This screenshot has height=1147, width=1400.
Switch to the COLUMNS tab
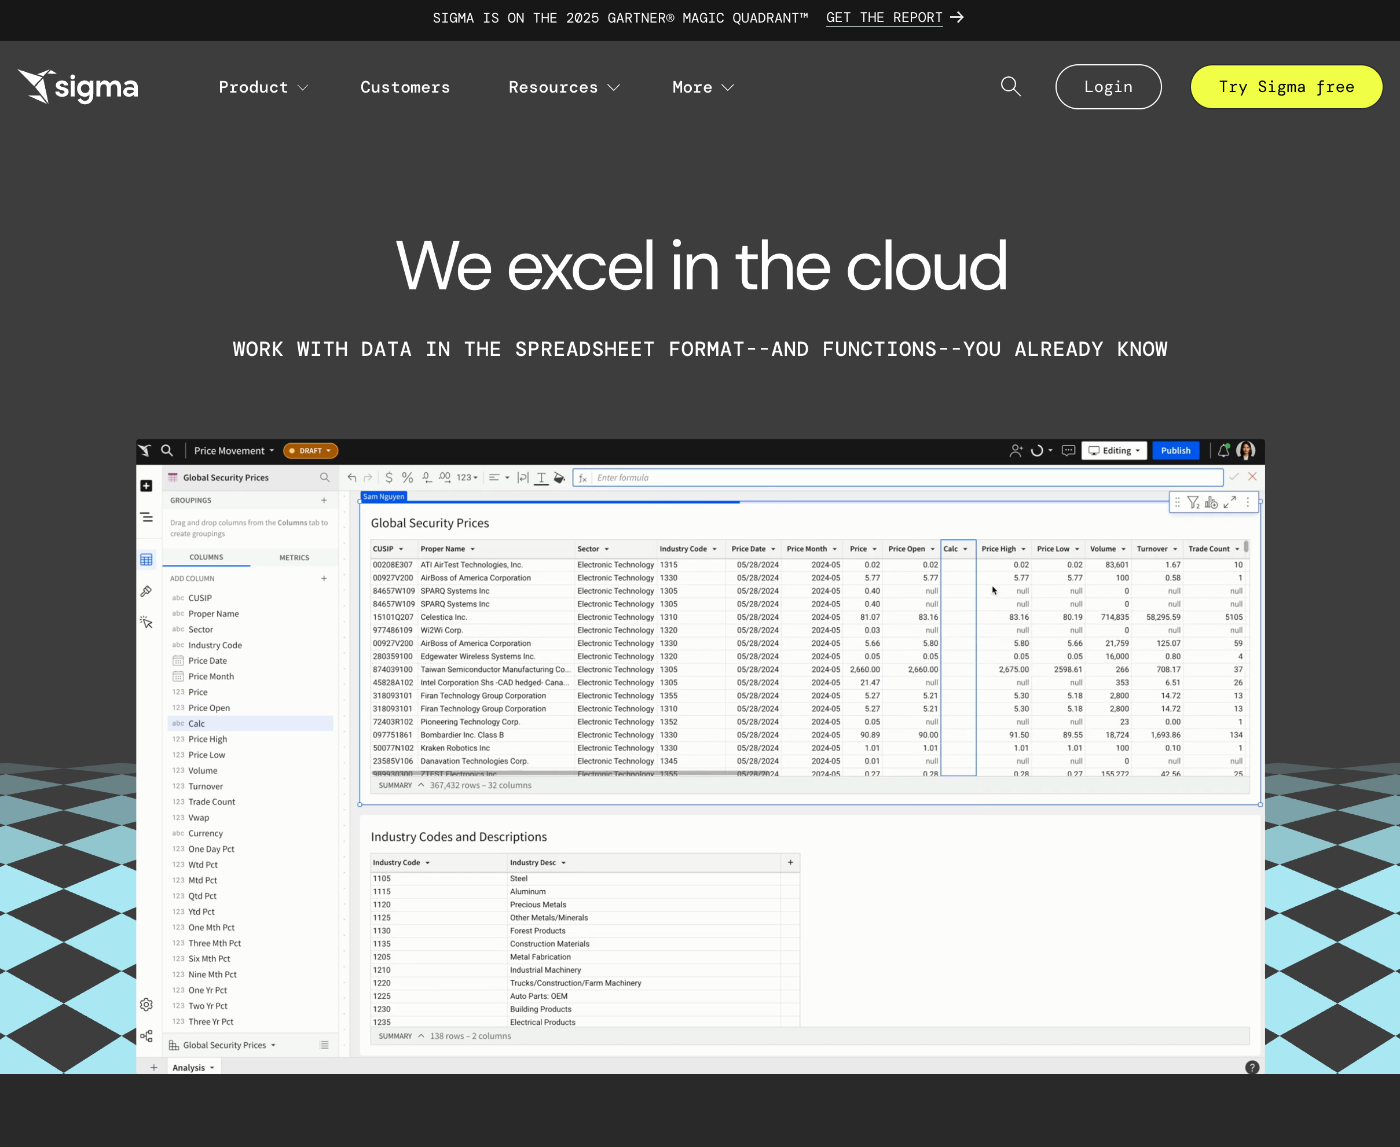tap(207, 557)
